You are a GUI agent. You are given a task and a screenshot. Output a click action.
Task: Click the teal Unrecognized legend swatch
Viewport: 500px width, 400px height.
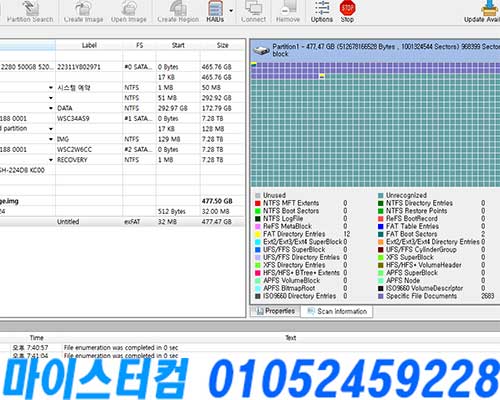pos(381,195)
